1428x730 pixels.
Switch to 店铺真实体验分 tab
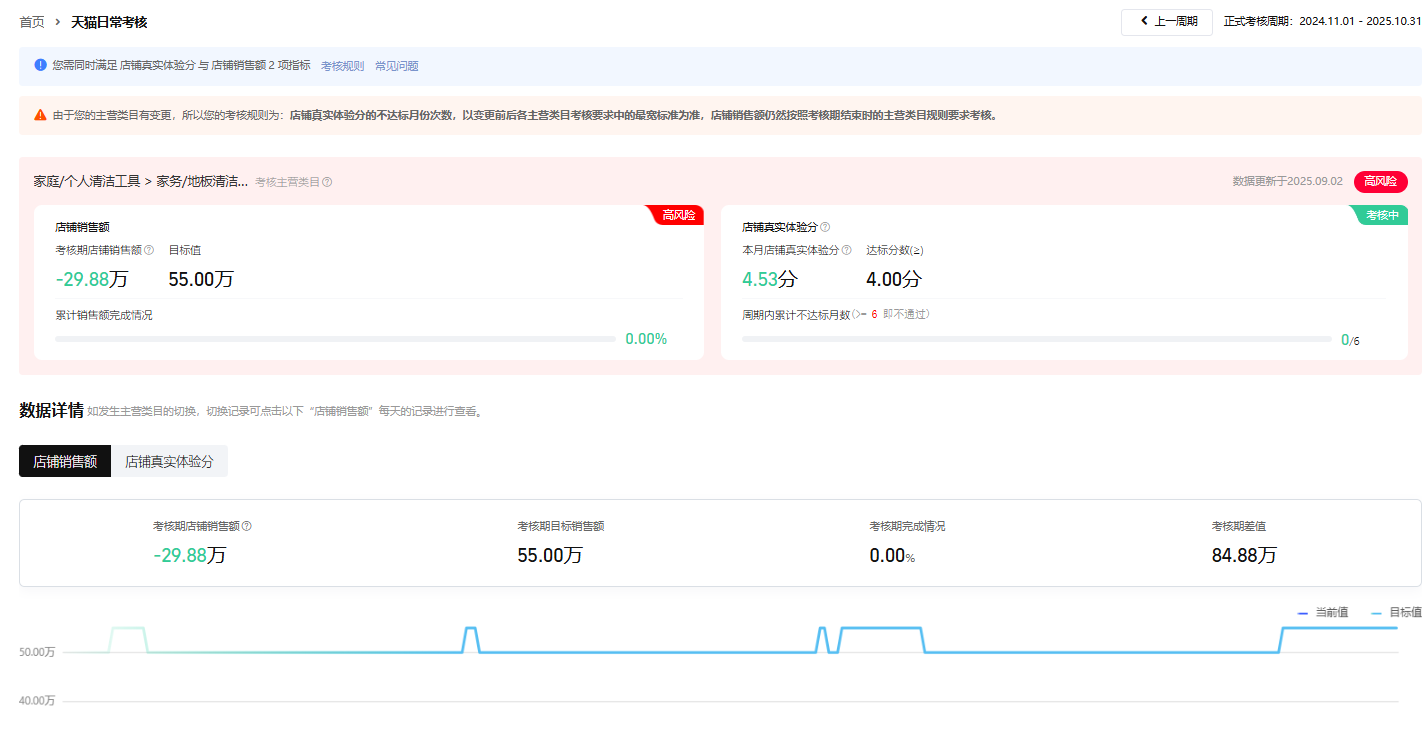click(169, 461)
